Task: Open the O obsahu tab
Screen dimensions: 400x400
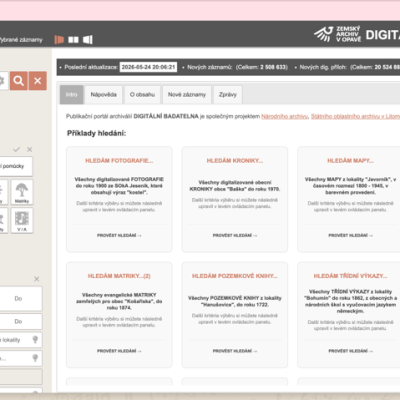Action: (142, 95)
